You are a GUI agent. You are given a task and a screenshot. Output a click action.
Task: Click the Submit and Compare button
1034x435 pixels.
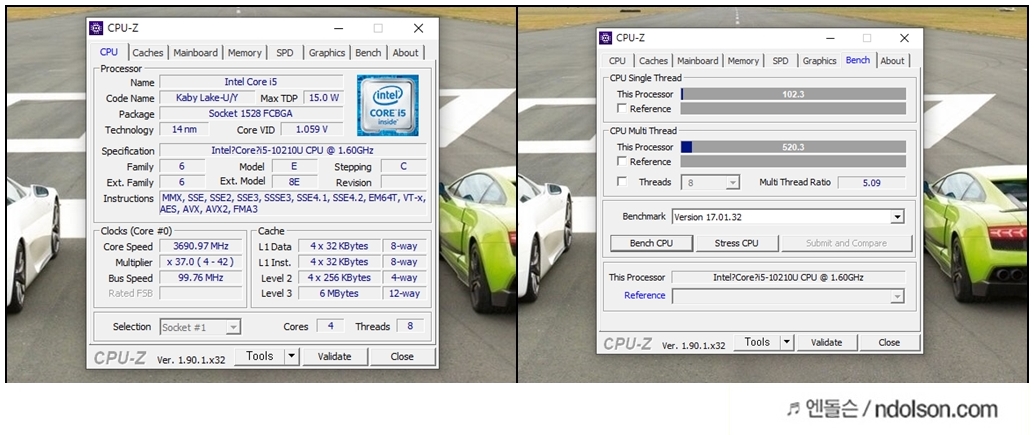pyautogui.click(x=847, y=243)
